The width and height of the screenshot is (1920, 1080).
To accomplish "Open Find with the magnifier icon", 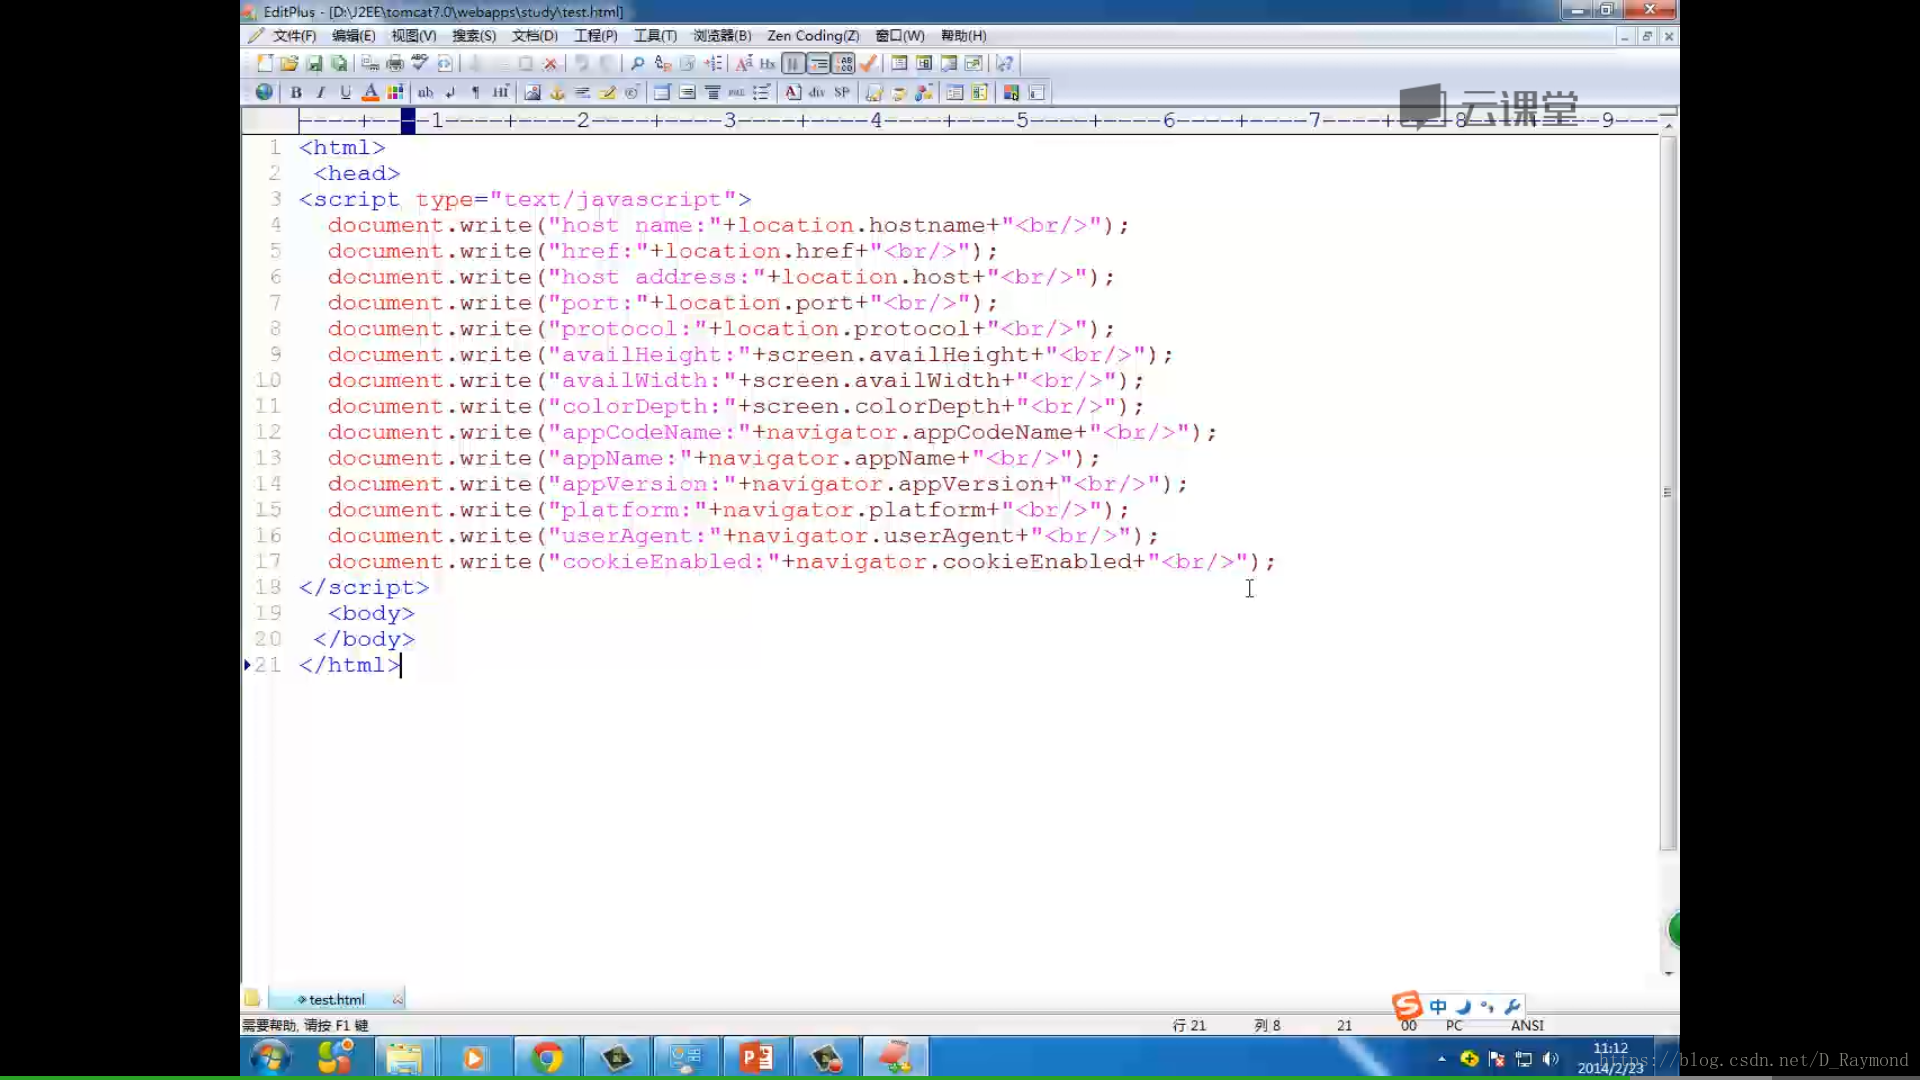I will [x=637, y=63].
